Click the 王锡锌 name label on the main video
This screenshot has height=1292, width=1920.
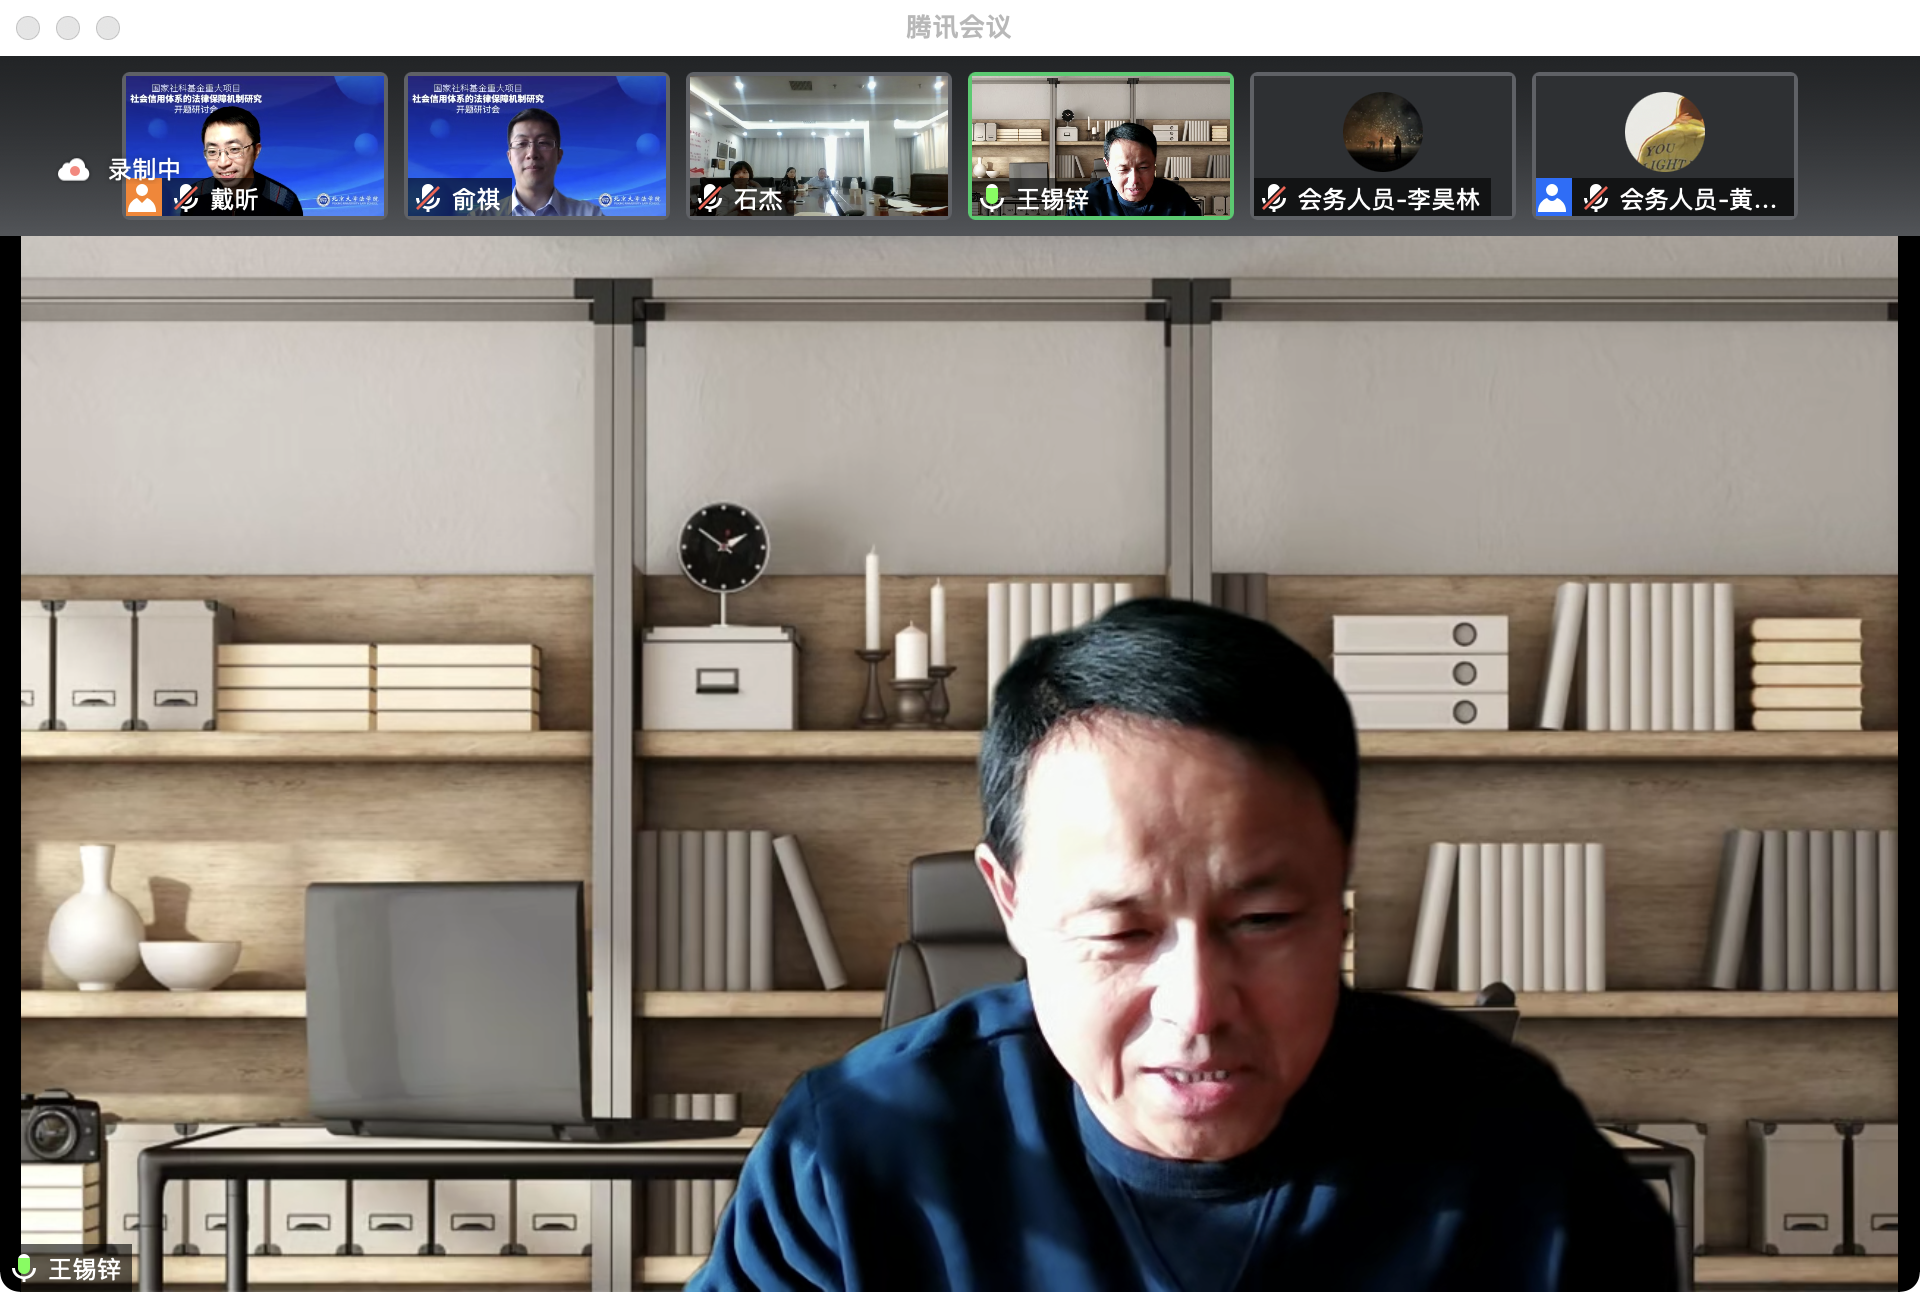coord(85,1268)
